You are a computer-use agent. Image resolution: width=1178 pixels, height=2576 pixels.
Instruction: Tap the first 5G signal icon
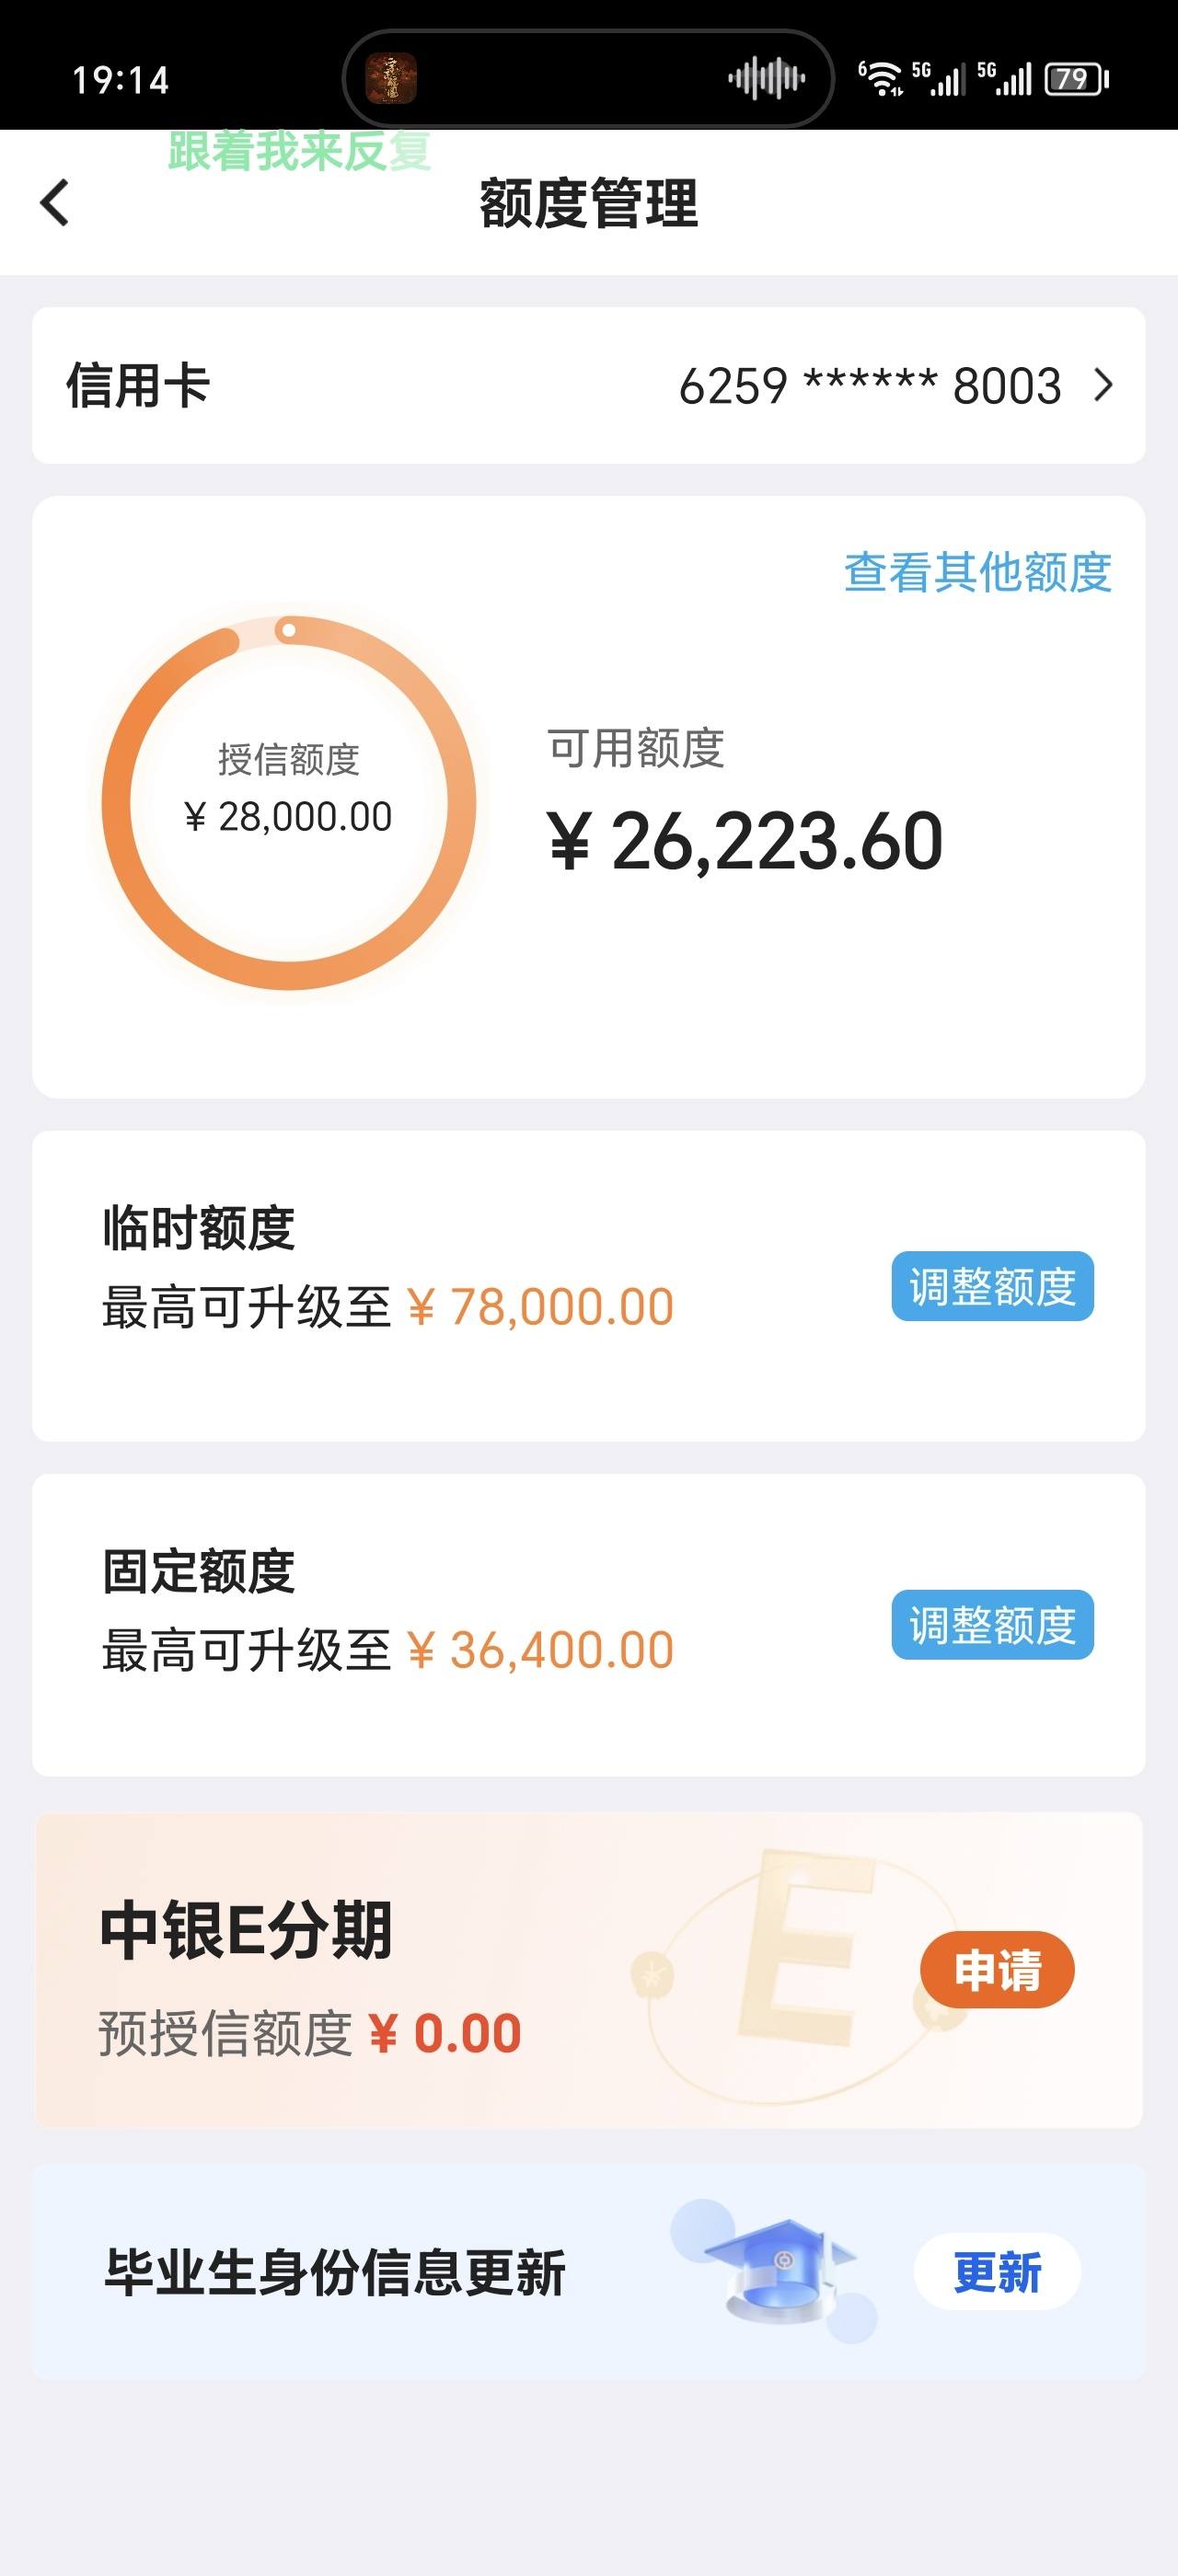pos(938,78)
